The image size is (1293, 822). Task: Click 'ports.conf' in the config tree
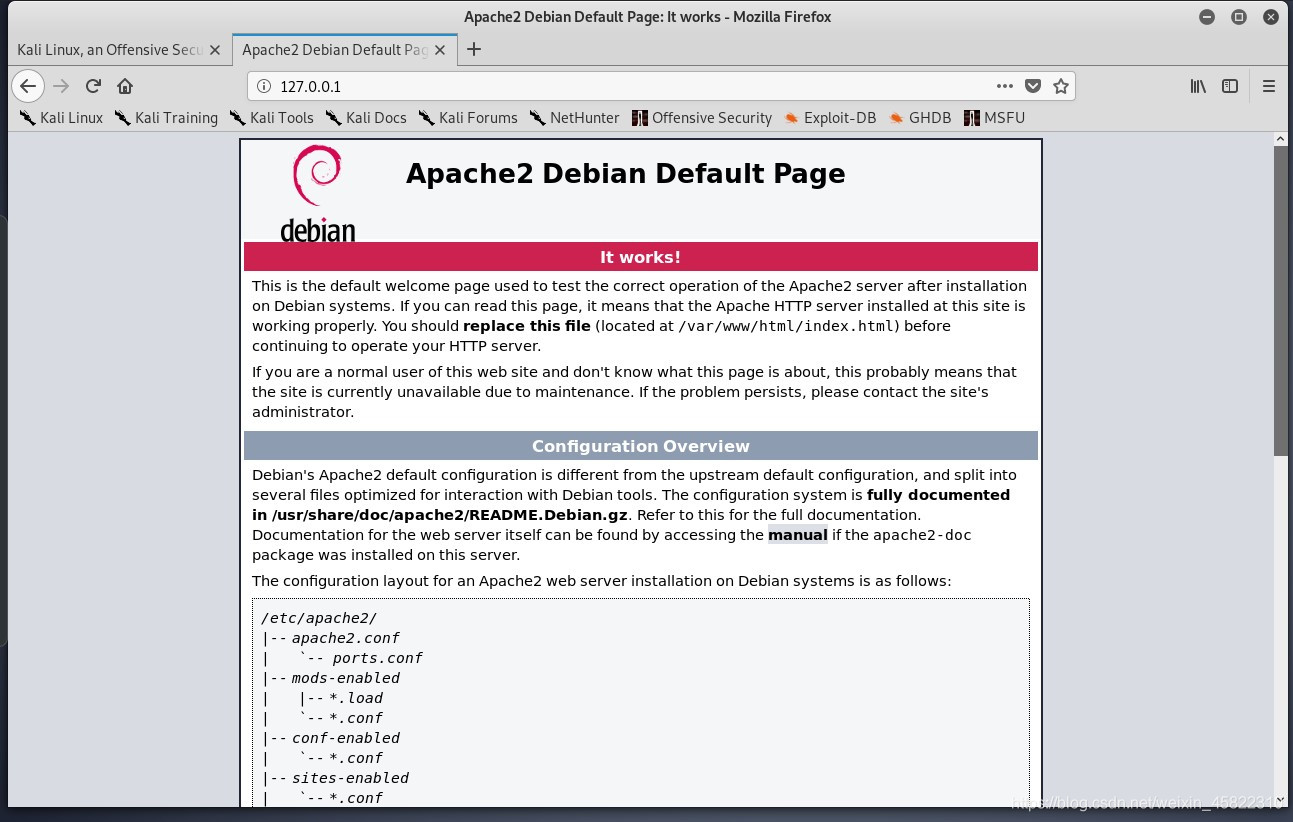[377, 658]
